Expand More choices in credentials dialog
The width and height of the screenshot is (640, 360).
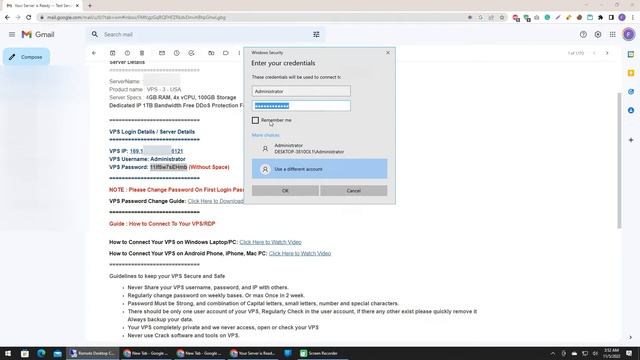265,135
